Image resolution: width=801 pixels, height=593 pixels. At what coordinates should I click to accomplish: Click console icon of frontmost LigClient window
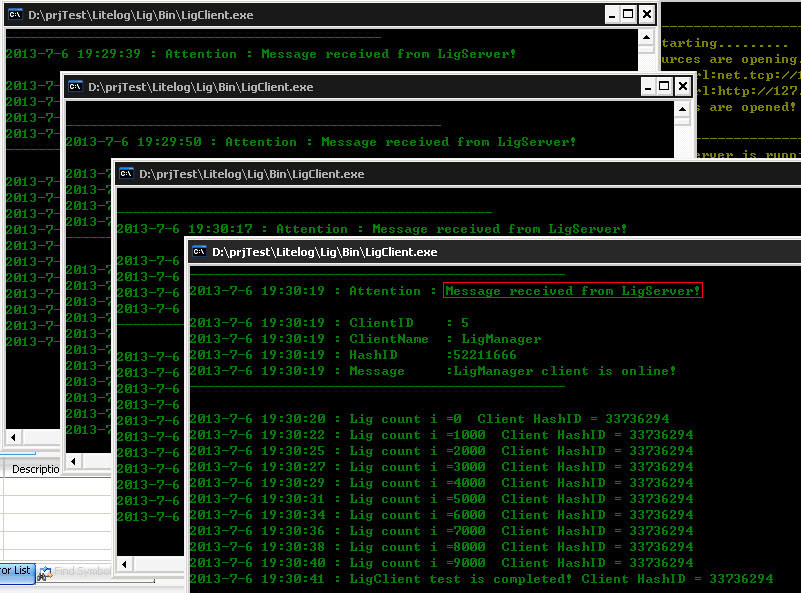(199, 251)
